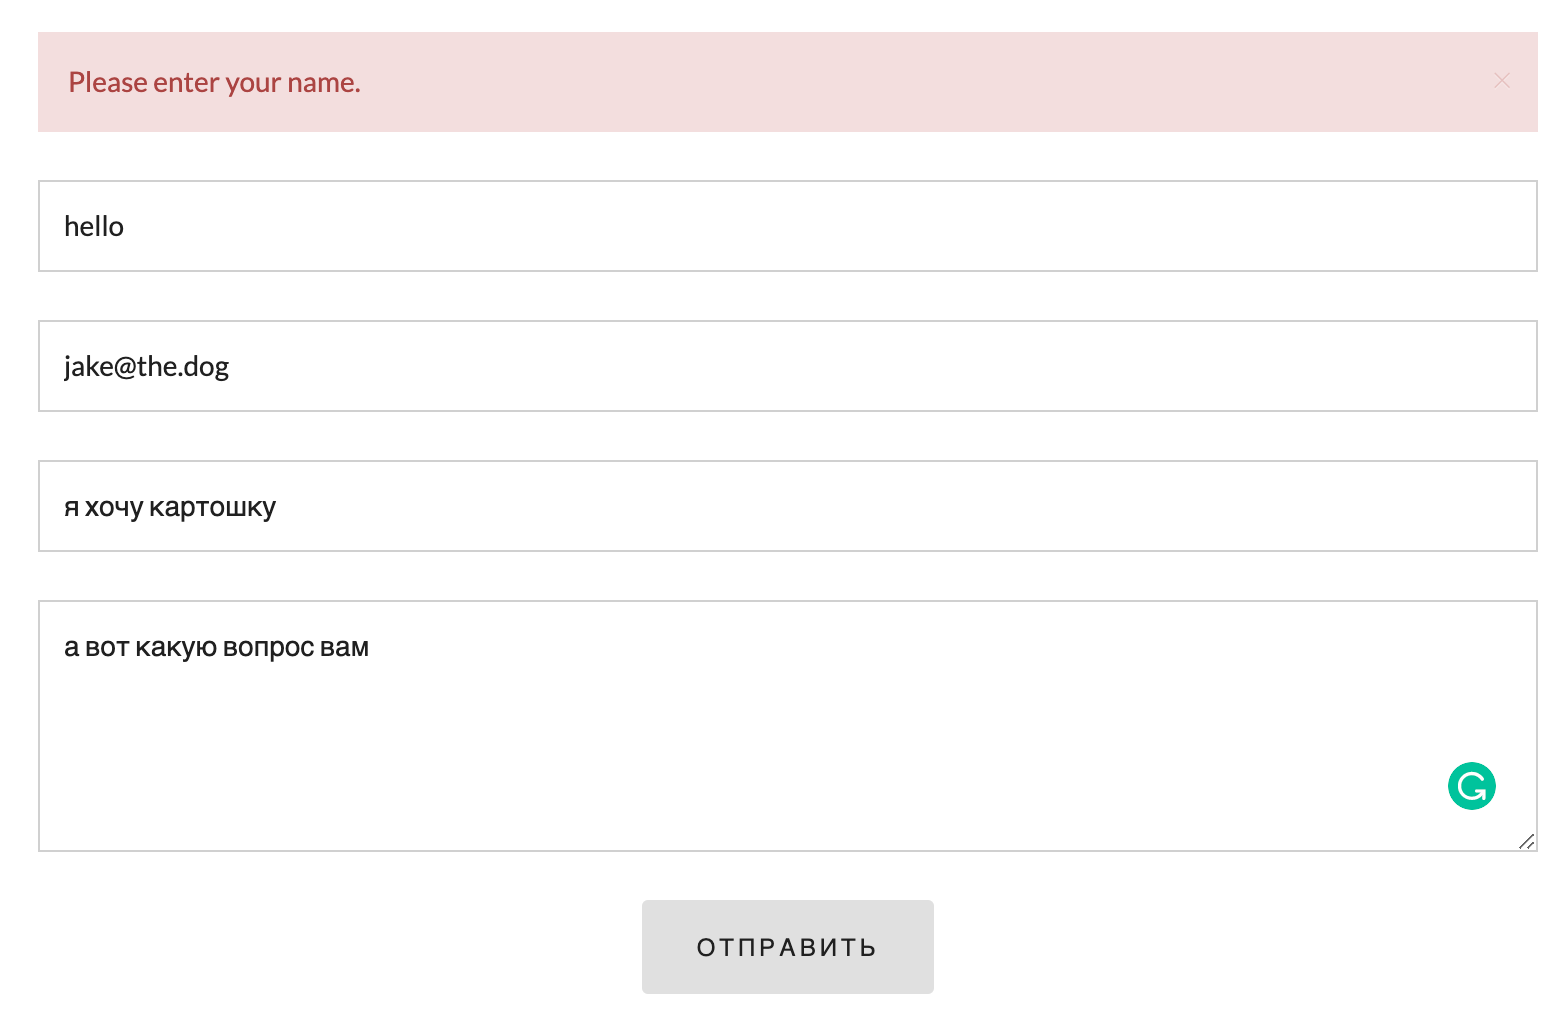Image resolution: width=1558 pixels, height=1024 pixels.
Task: Select the subject field "я хочу картошку"
Action: coord(787,506)
